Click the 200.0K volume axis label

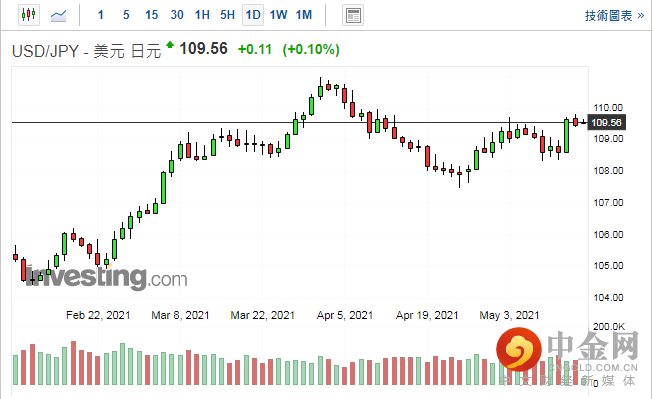point(609,327)
